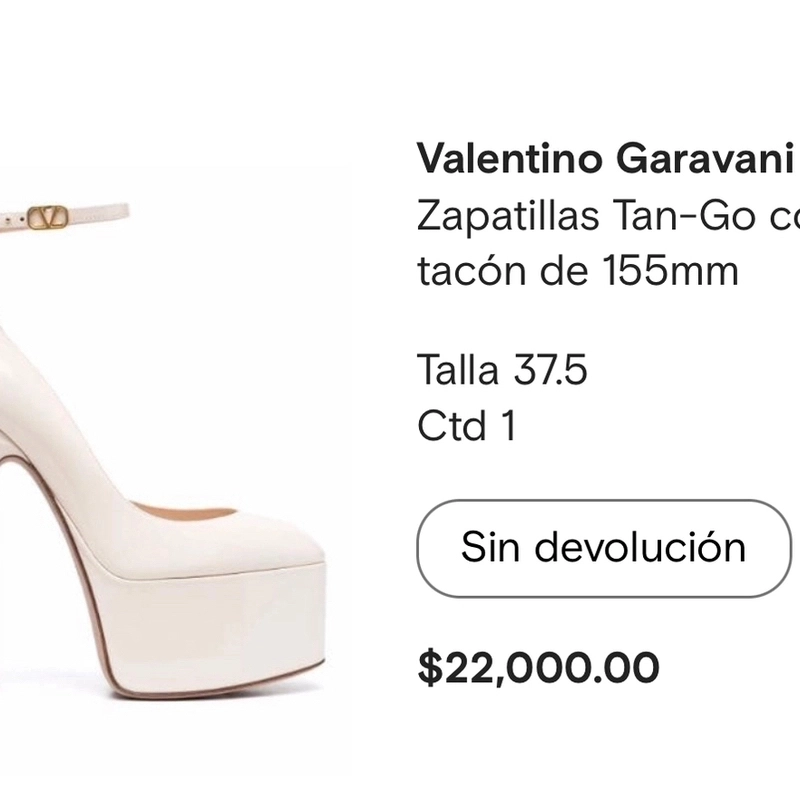Click the strap adjustment holes beside buckle
This screenshot has height=800, width=800.
point(14,219)
